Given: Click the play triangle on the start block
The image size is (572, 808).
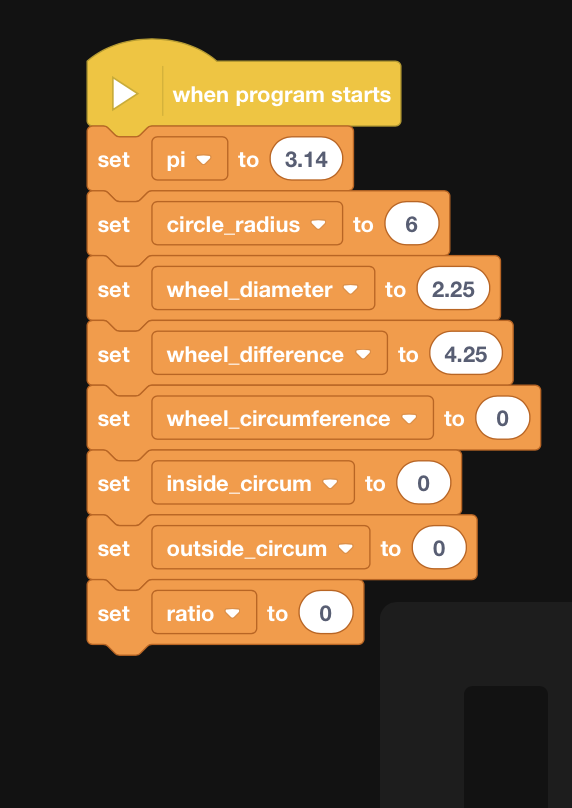Looking at the screenshot, I should 125,94.
